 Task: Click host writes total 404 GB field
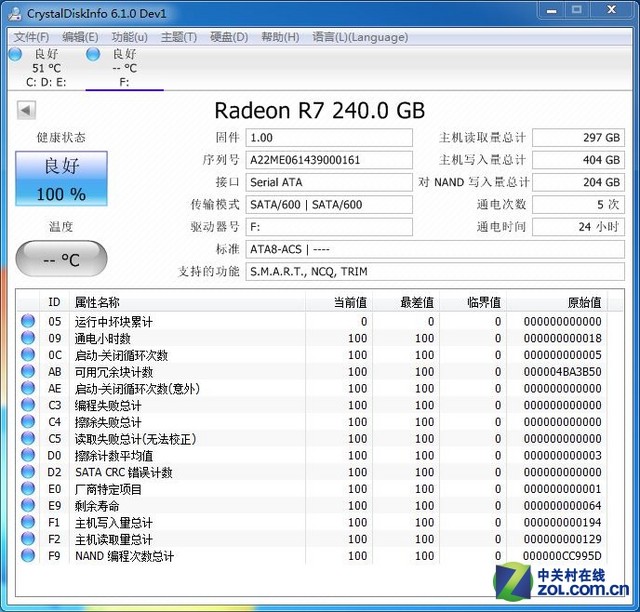click(x=578, y=160)
